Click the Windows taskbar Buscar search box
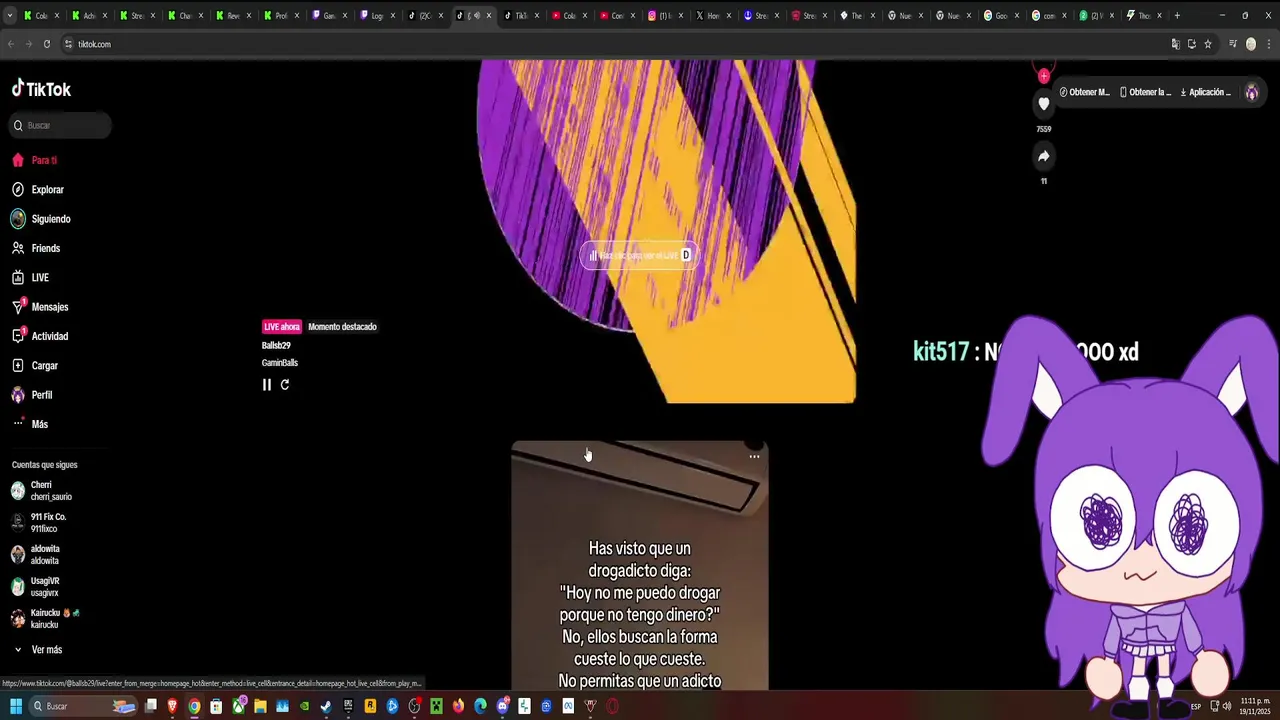 point(83,706)
